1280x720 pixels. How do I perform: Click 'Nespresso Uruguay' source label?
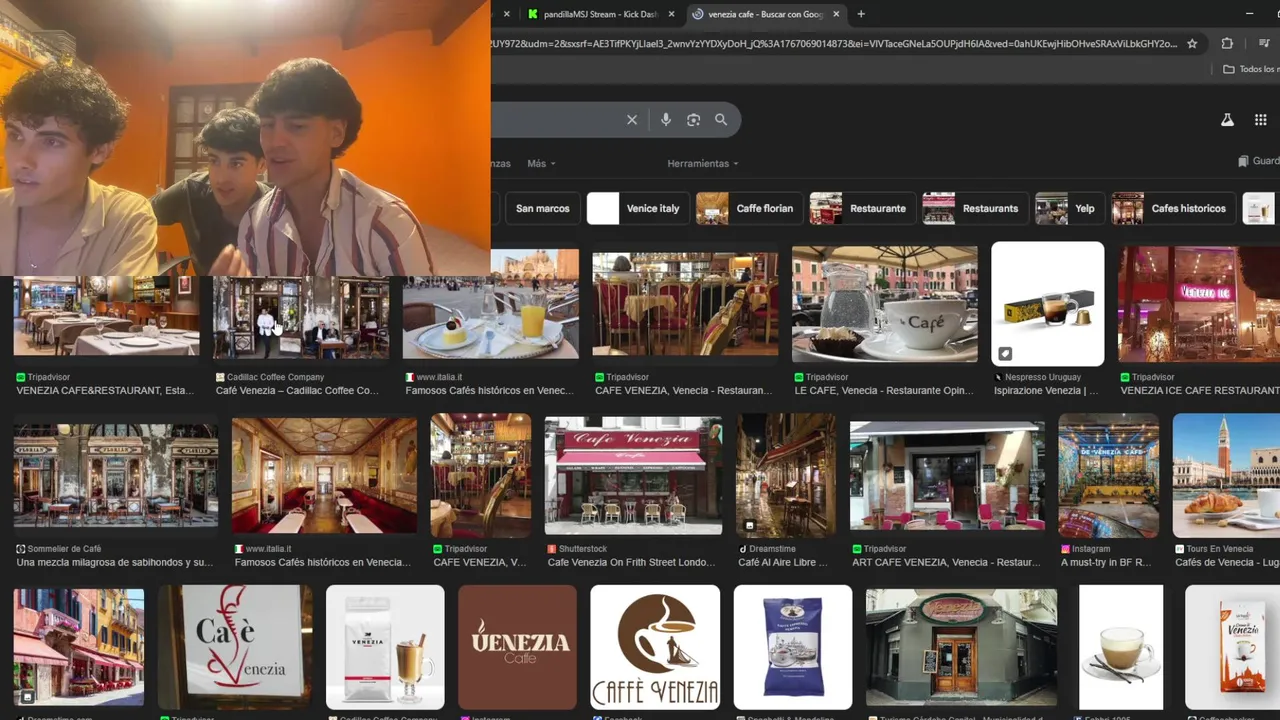[1043, 377]
